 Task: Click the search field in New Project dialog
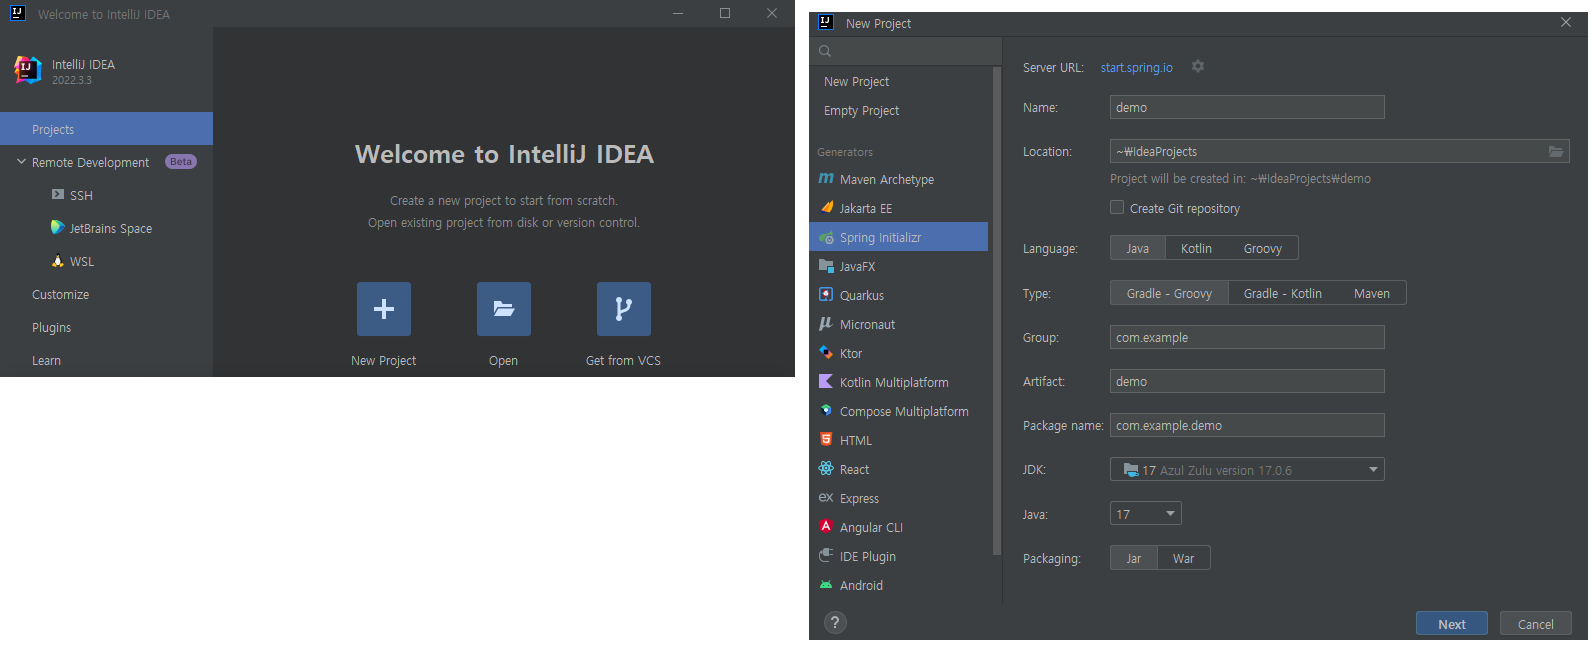coord(906,51)
